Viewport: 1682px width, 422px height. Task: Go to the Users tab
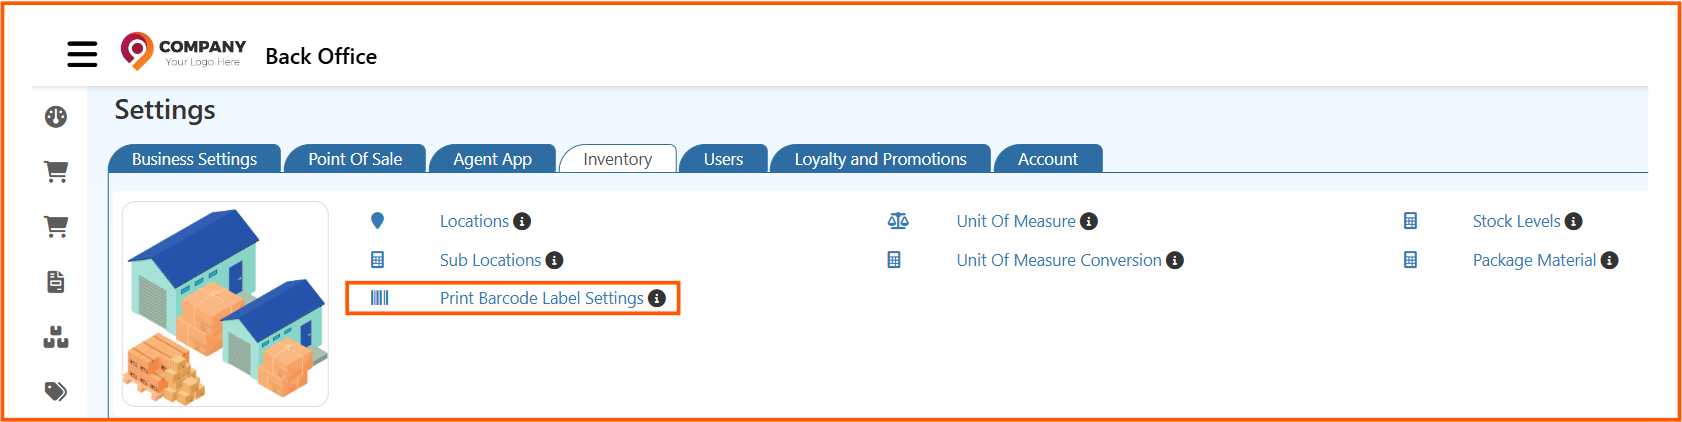[x=723, y=159]
